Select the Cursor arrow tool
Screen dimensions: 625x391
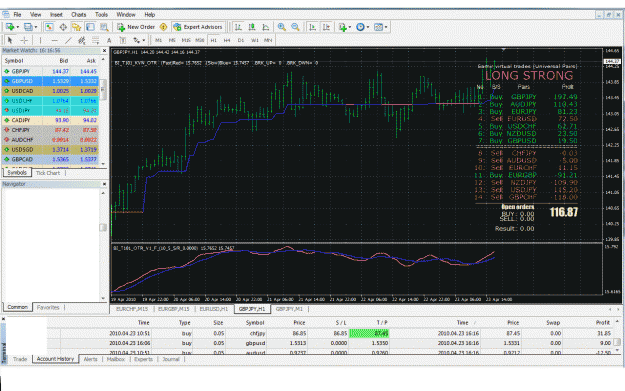pos(10,40)
